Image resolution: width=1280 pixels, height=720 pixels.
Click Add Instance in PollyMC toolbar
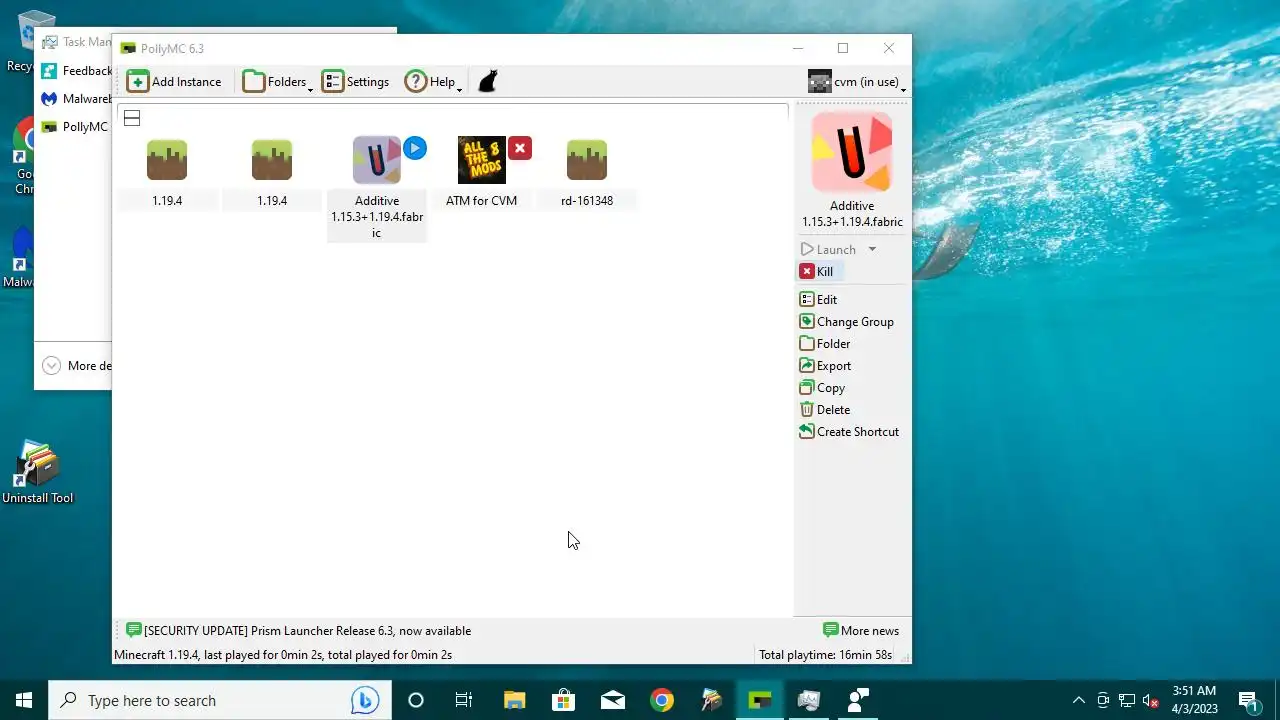point(175,82)
